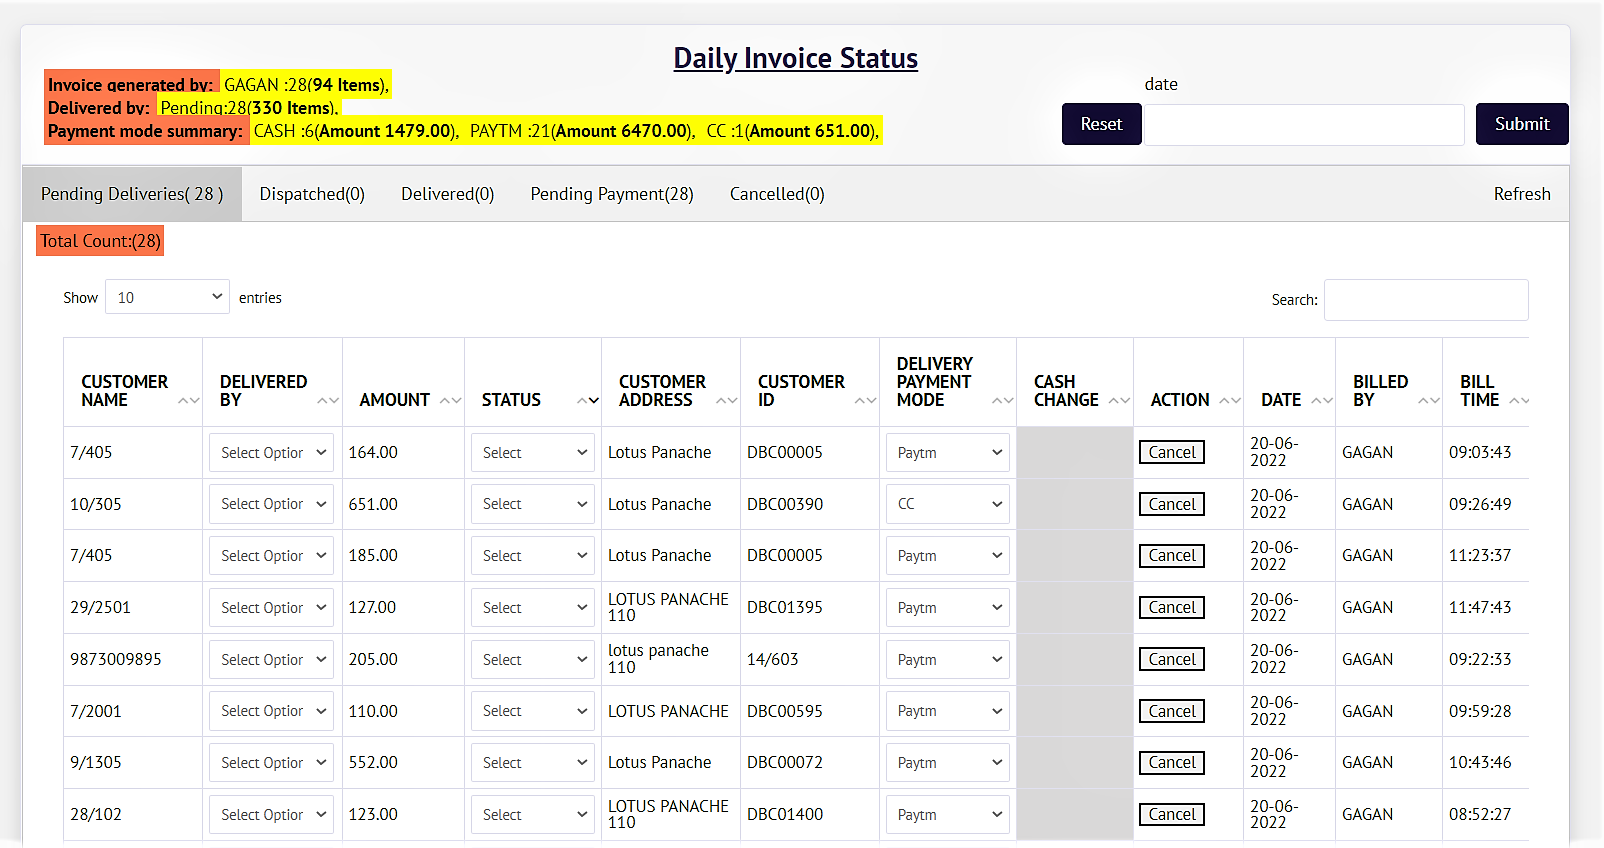The width and height of the screenshot is (1604, 848).
Task: Click the Refresh link
Action: pos(1521,194)
